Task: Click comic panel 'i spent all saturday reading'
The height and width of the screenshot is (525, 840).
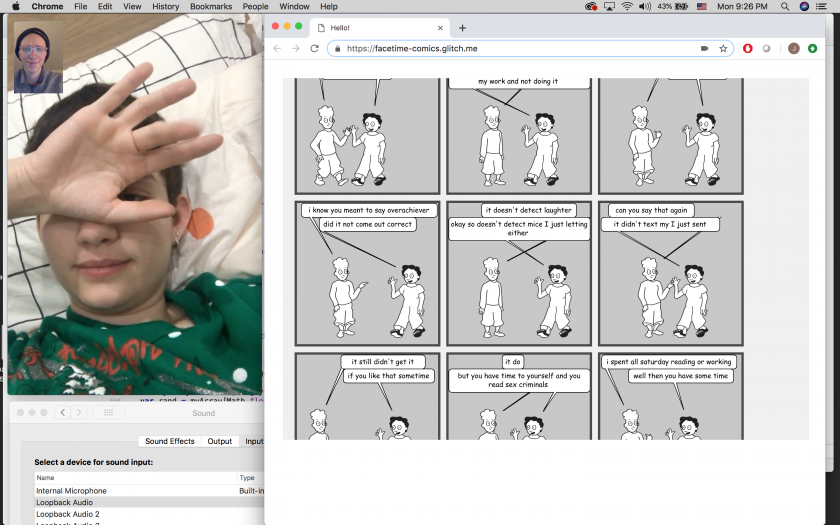Action: pos(671,396)
